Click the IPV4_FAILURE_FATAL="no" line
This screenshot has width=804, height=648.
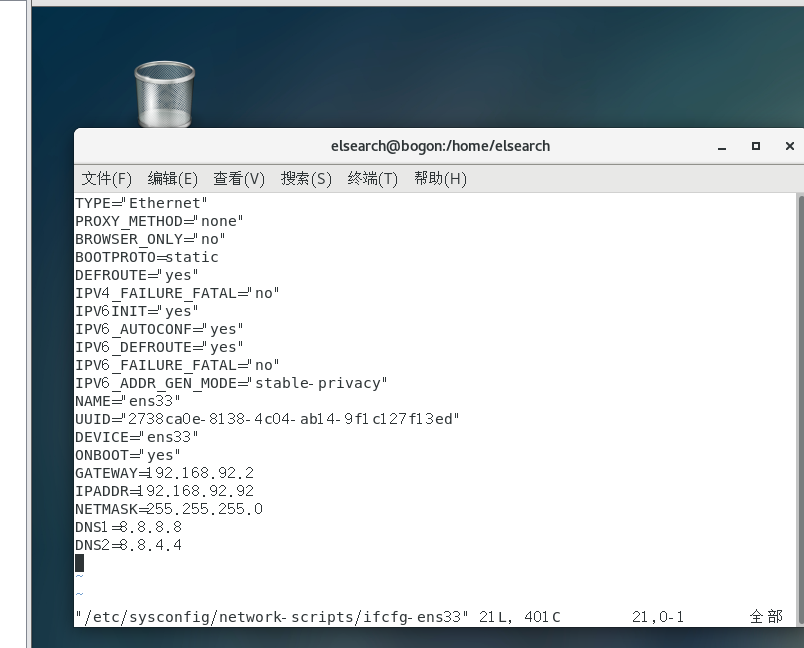(x=177, y=293)
